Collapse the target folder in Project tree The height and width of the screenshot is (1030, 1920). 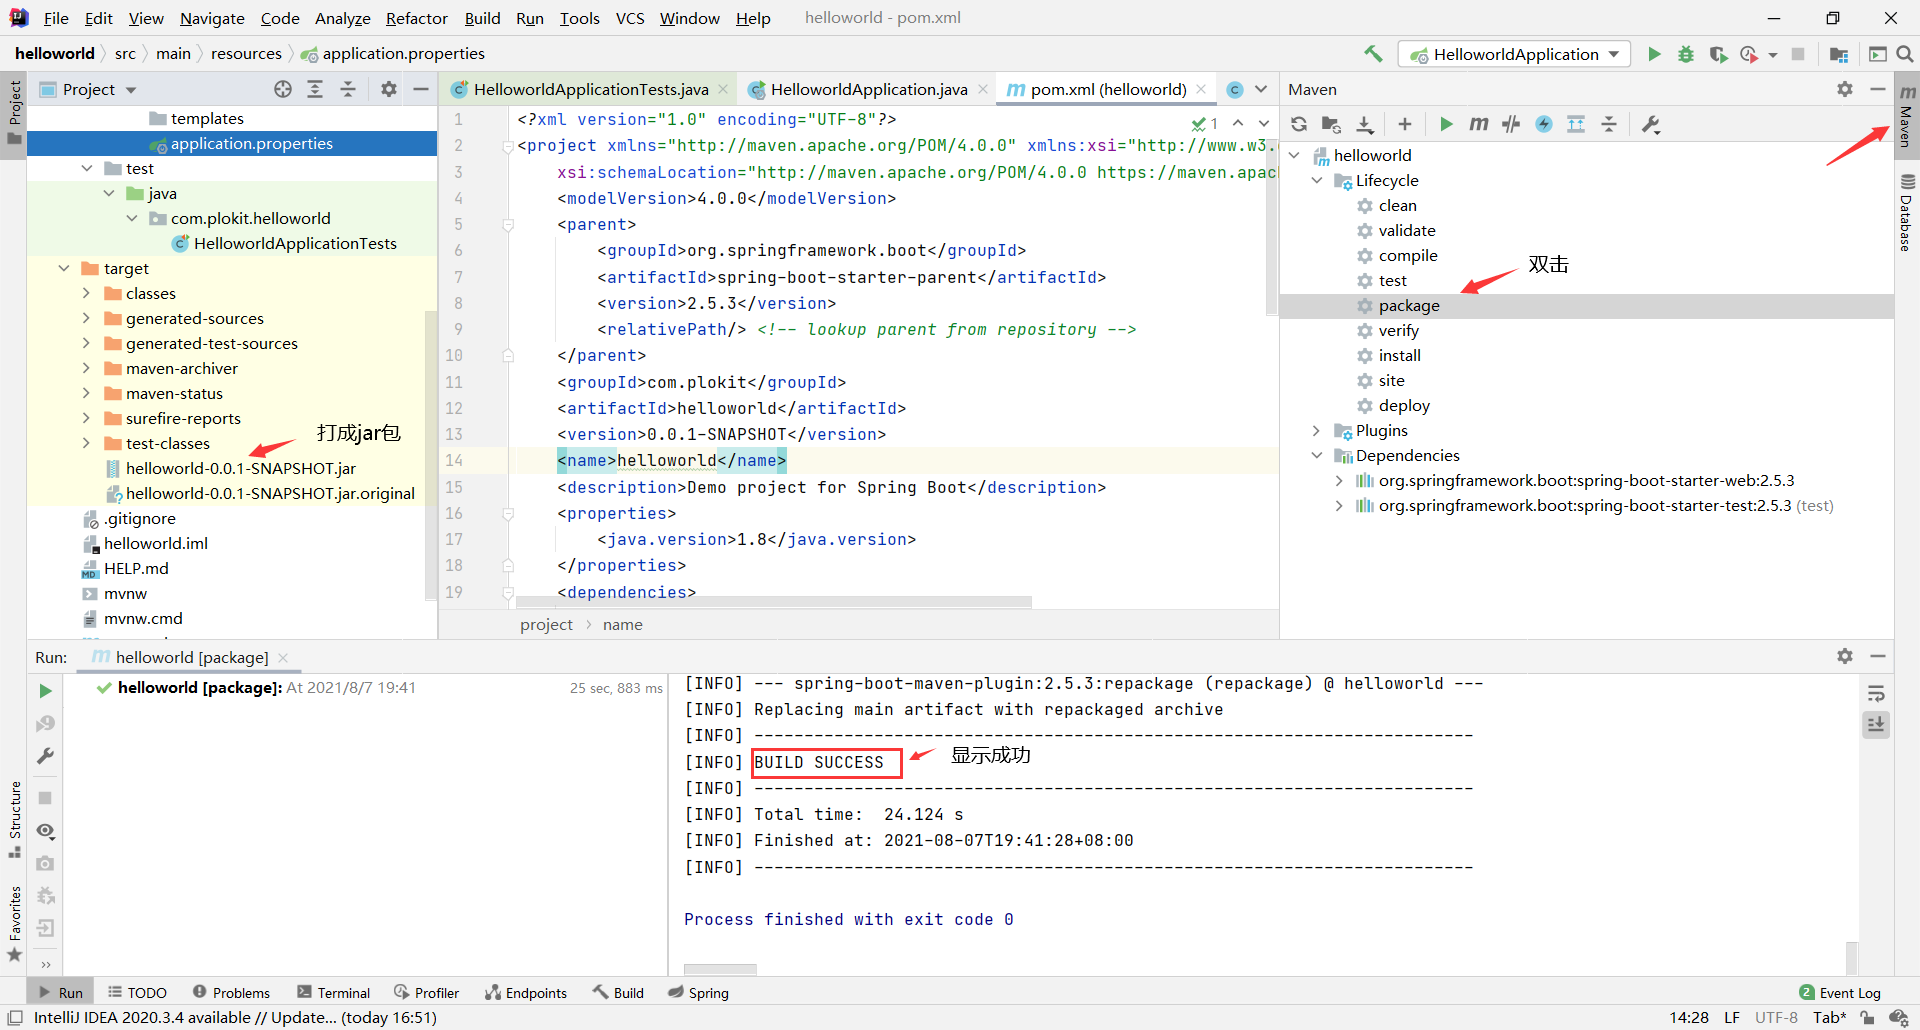point(64,268)
